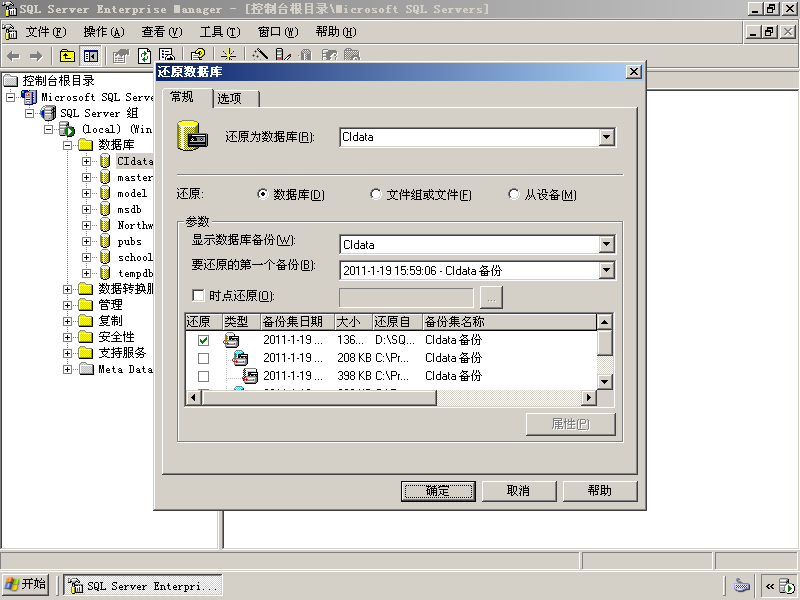The height and width of the screenshot is (600, 800).
Task: Click the Help question mark toolbar icon
Action: (198, 55)
